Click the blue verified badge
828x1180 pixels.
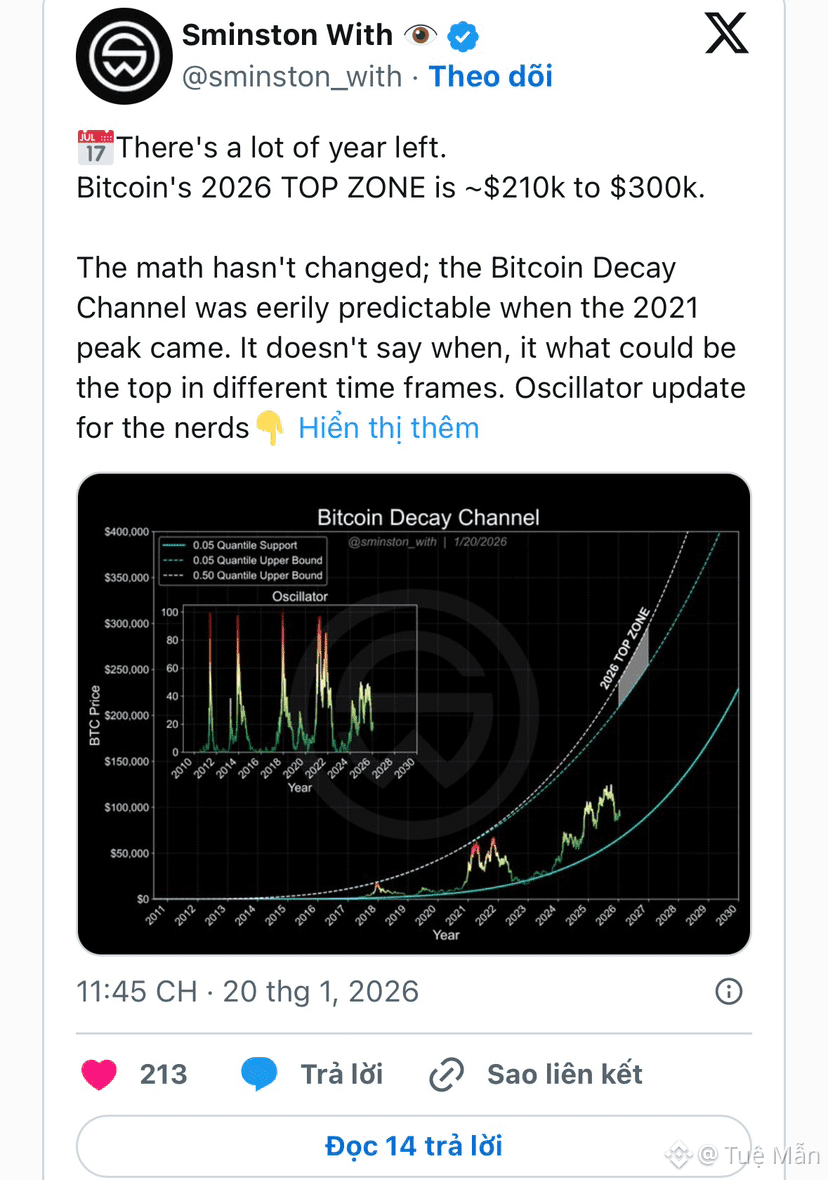click(462, 37)
